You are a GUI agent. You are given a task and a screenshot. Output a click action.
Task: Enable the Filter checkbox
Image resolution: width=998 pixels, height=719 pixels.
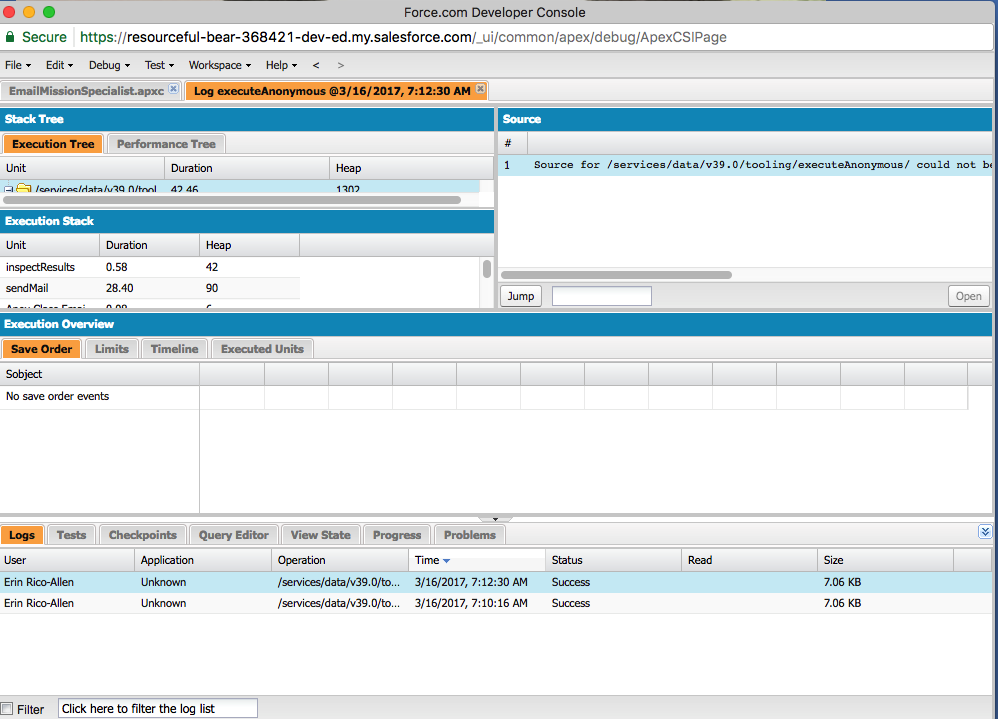click(7, 708)
